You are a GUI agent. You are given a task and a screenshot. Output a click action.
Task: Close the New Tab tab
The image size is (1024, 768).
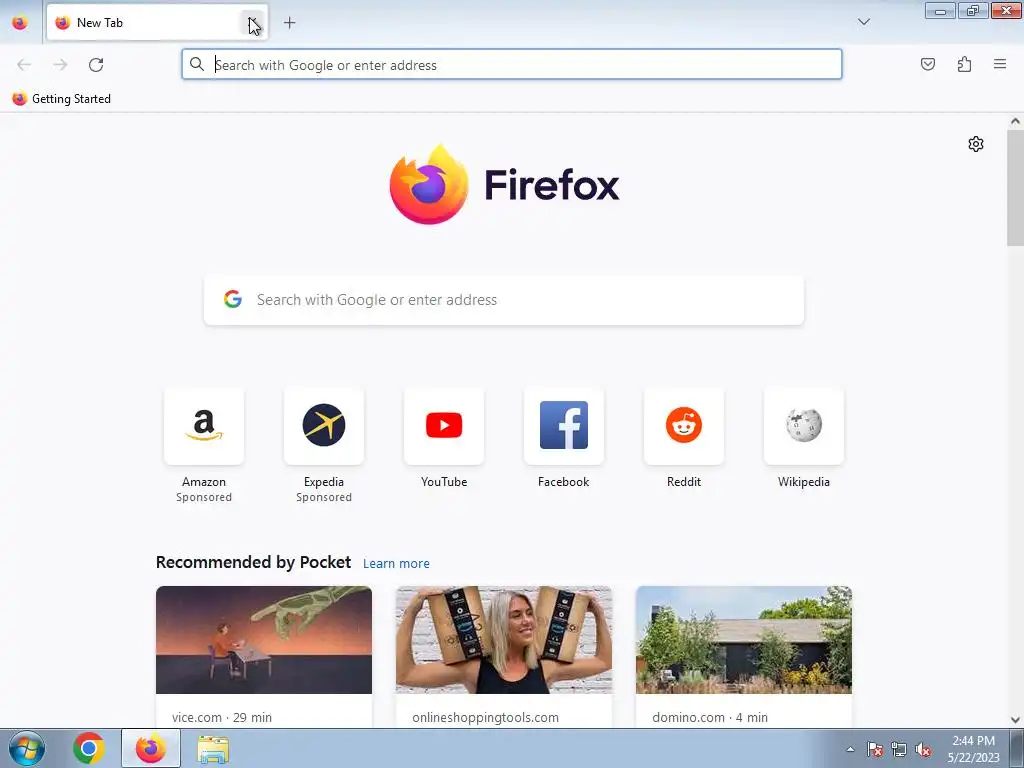[253, 23]
